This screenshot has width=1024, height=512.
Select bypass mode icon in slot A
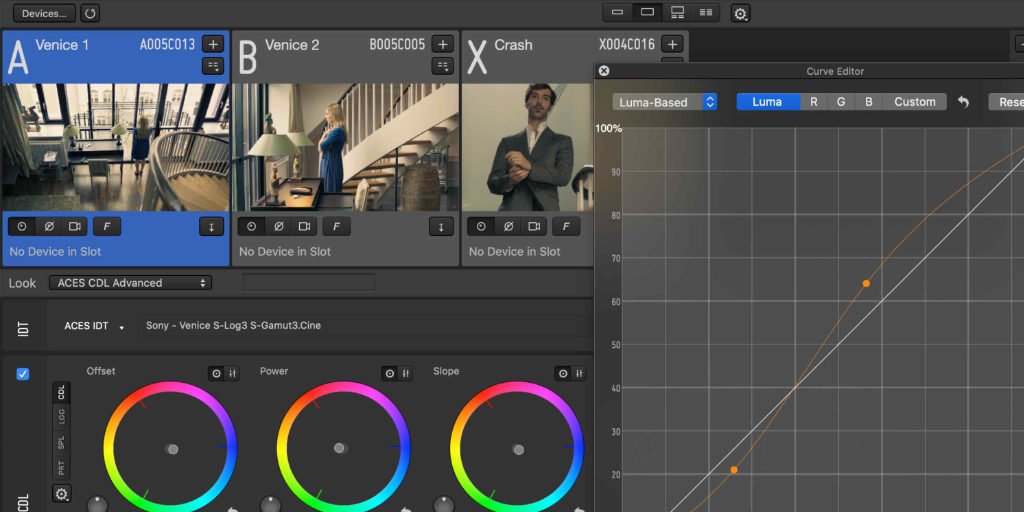(48, 227)
